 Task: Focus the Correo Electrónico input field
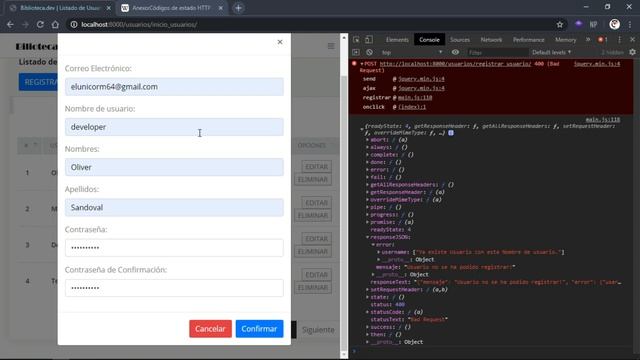(174, 87)
